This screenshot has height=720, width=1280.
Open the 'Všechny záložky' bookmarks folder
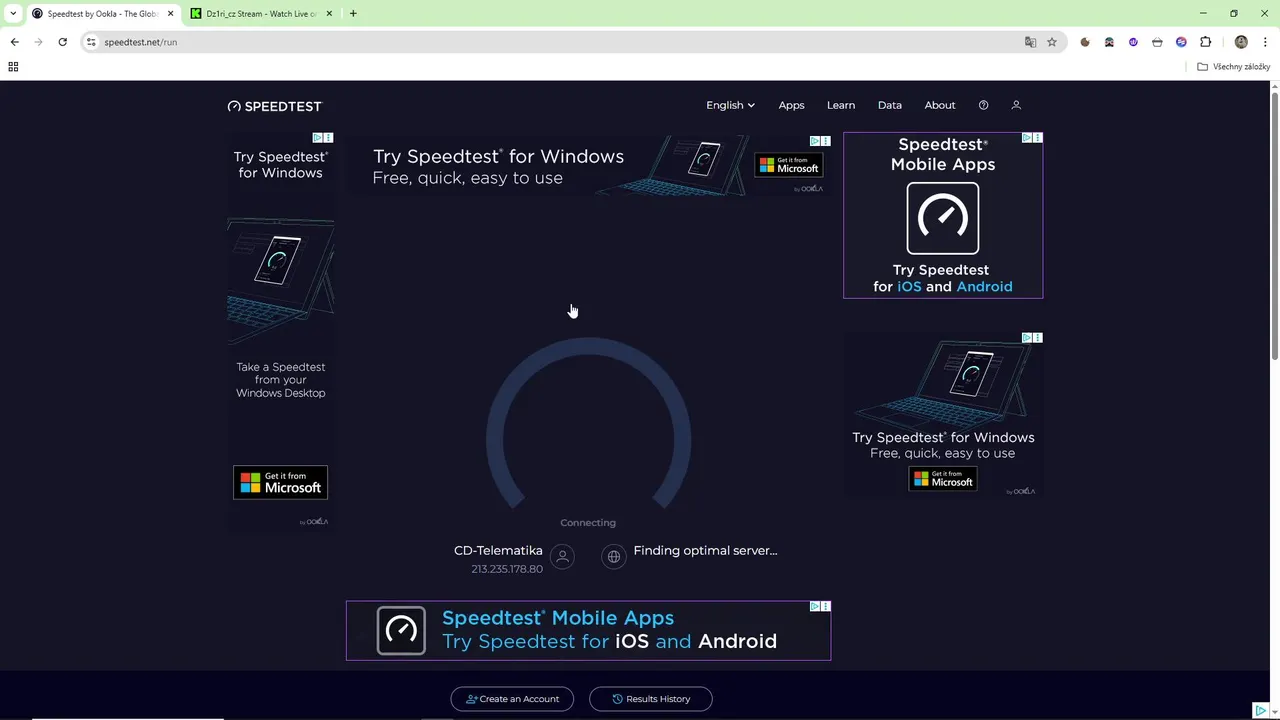1234,67
